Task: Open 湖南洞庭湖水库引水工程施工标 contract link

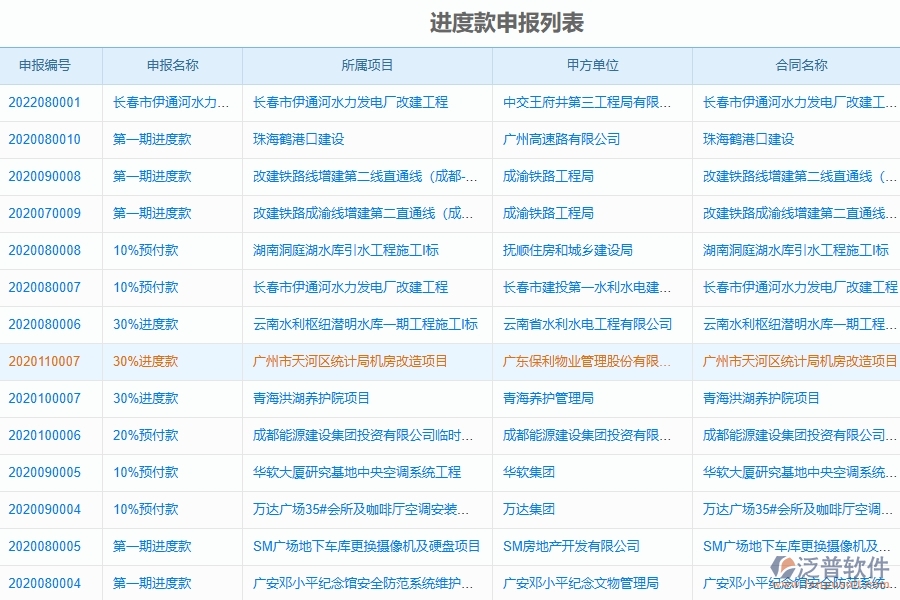Action: (x=795, y=250)
